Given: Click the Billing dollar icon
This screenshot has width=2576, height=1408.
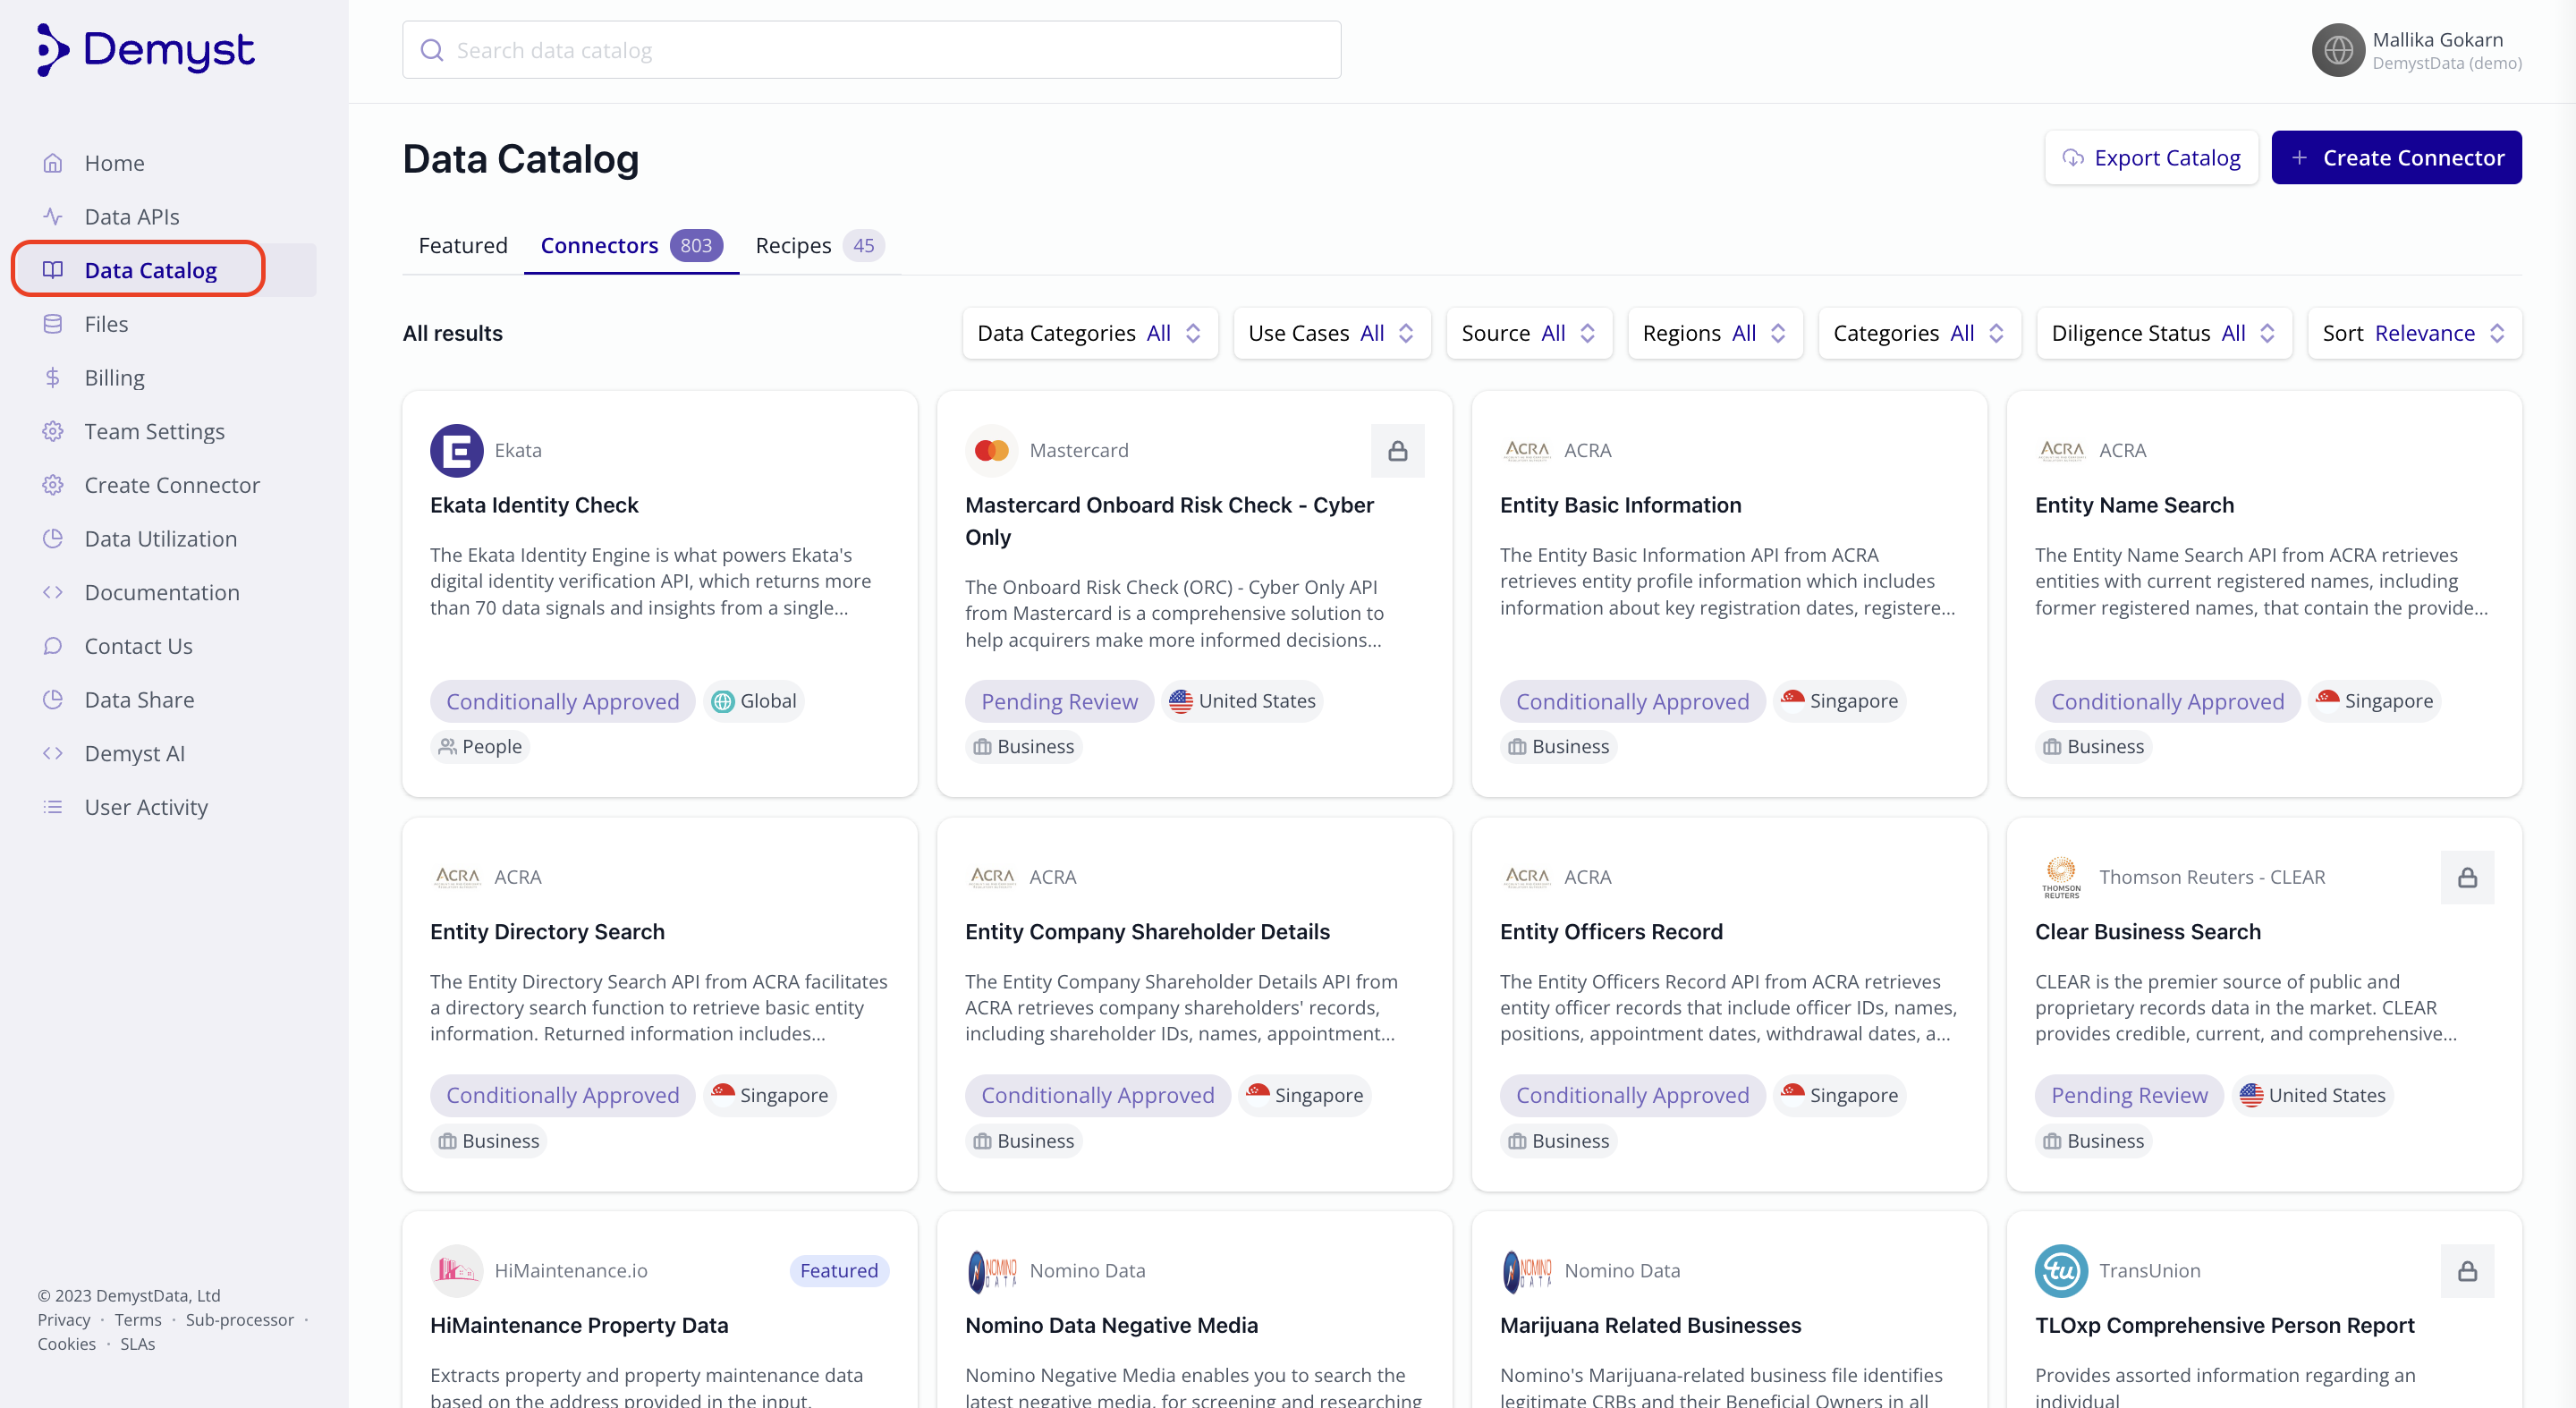Looking at the screenshot, I should tap(53, 378).
